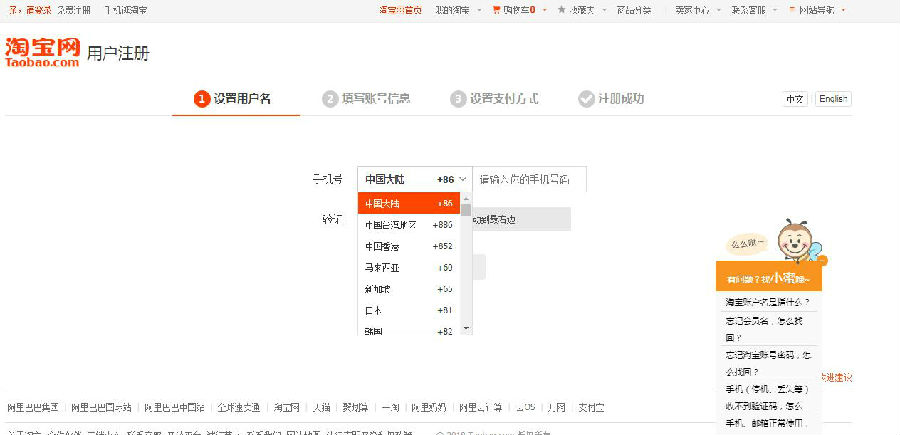Expand the shopping cart dropdown arrow

tap(544, 10)
